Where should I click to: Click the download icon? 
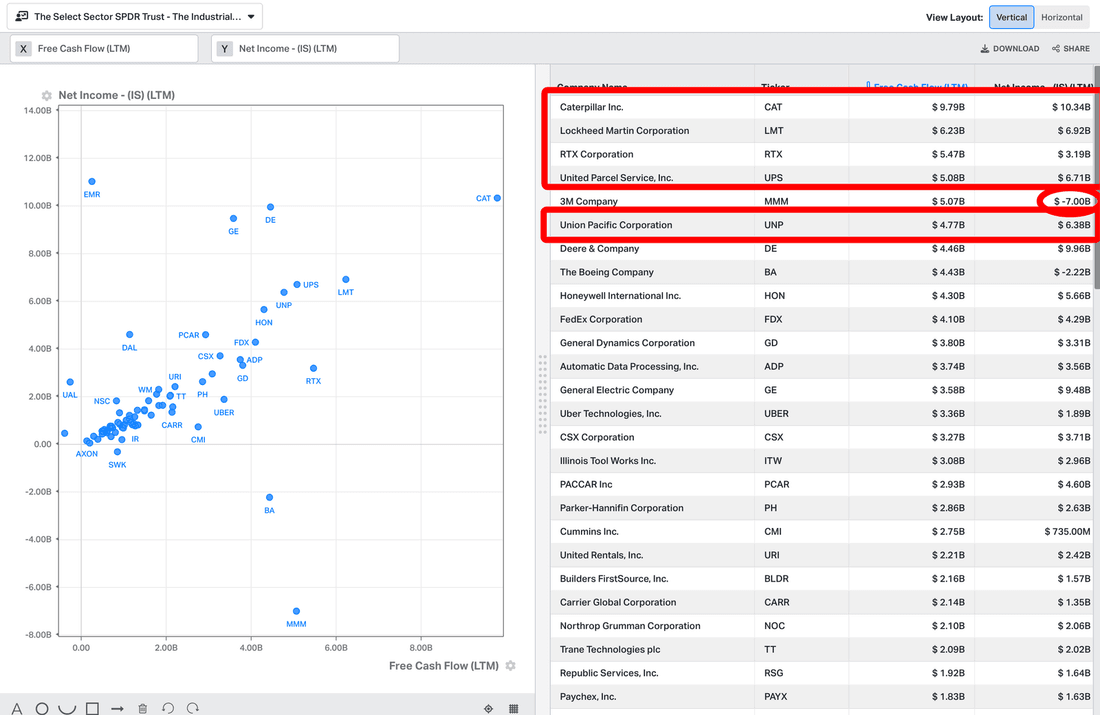point(985,48)
